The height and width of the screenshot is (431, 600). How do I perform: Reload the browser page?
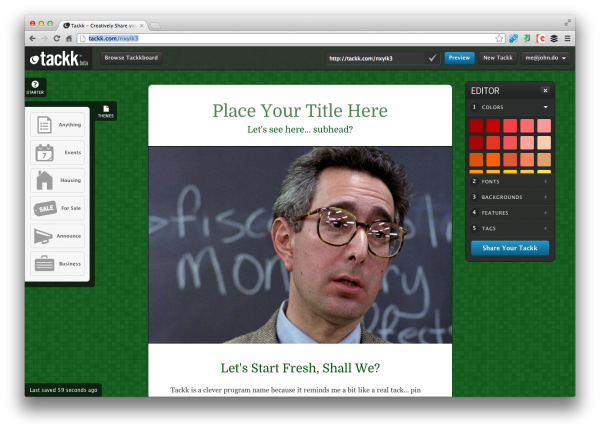coord(57,38)
